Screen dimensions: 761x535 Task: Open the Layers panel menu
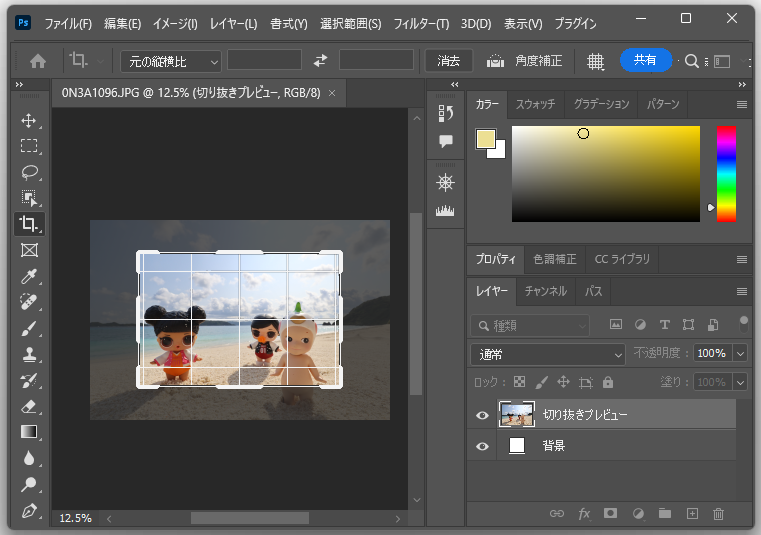[x=742, y=291]
